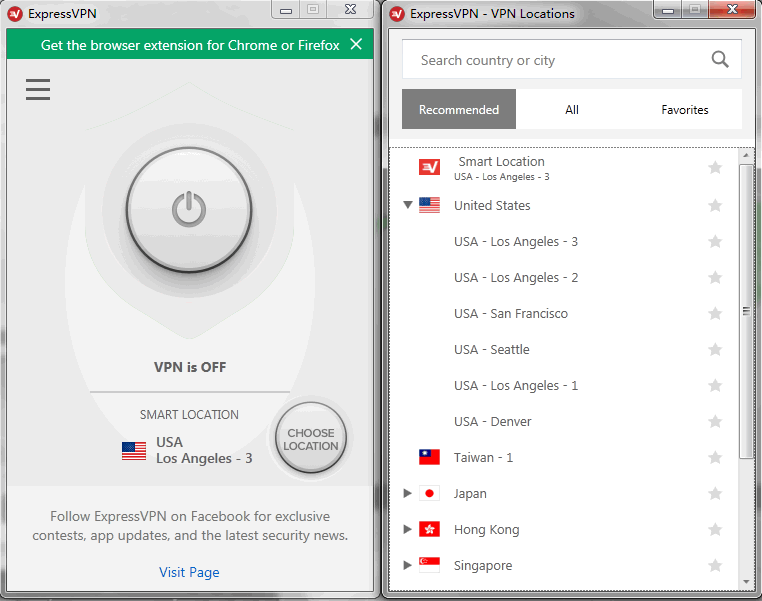Click the search magnifier icon
Viewport: 762px width, 601px height.
pos(720,60)
